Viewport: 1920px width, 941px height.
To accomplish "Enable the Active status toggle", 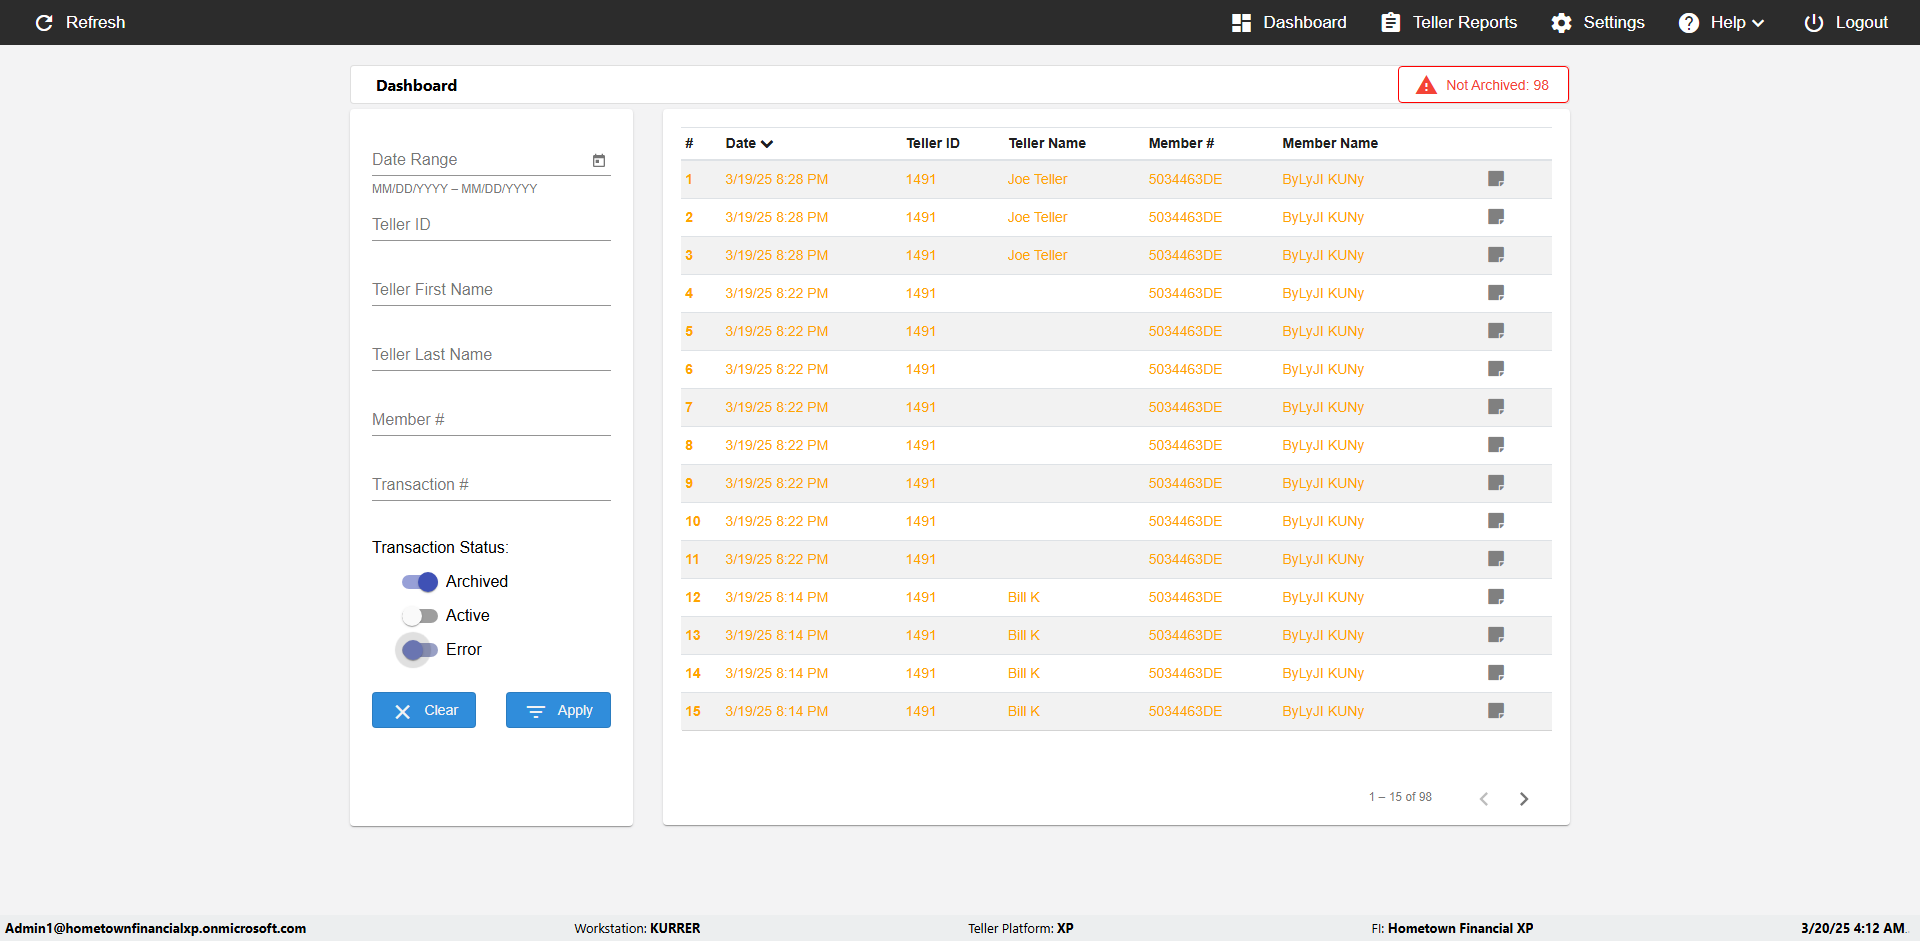I will (420, 616).
